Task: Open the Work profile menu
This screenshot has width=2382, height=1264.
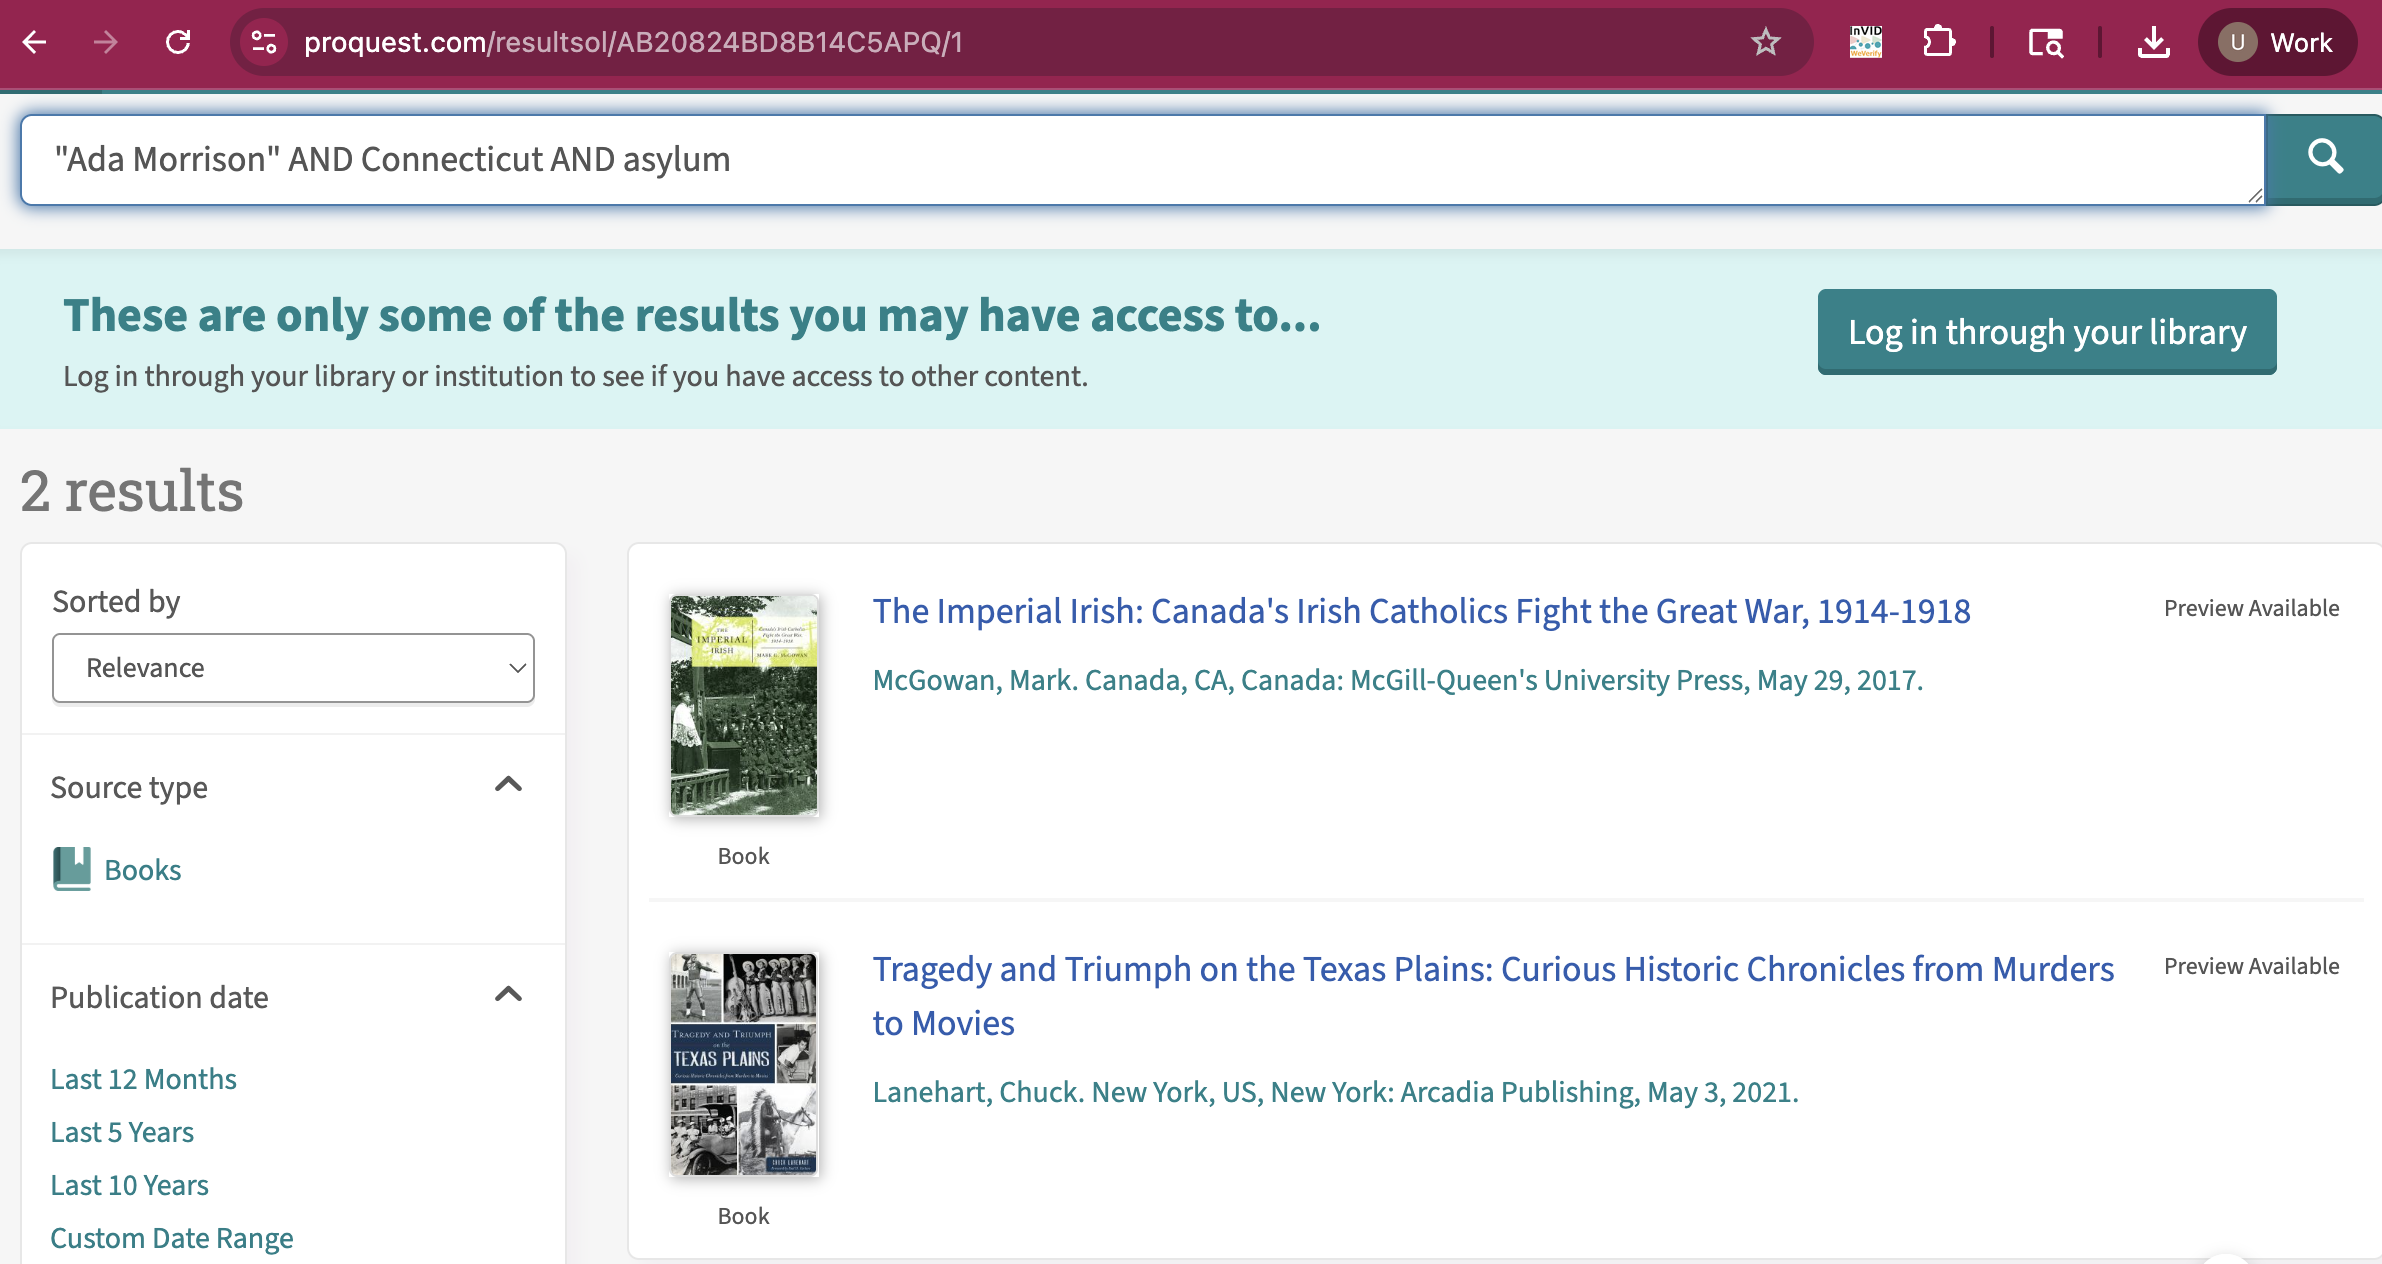Action: [2277, 42]
